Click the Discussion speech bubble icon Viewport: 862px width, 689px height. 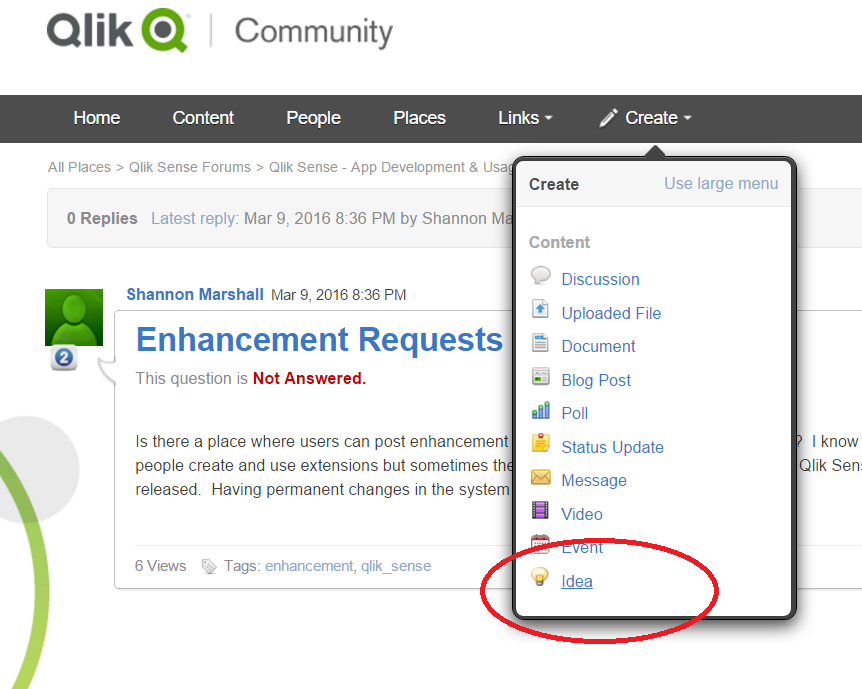[x=540, y=275]
